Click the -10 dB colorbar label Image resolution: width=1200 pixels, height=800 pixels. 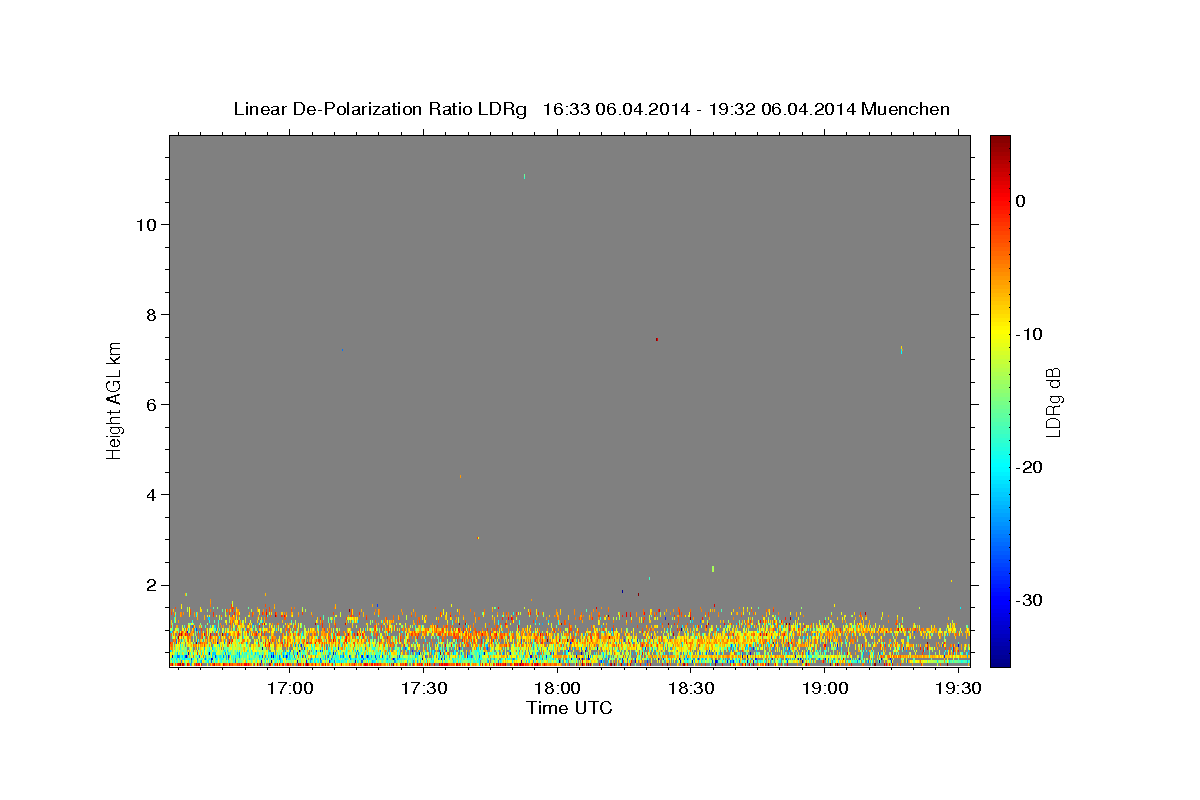[x=1030, y=334]
